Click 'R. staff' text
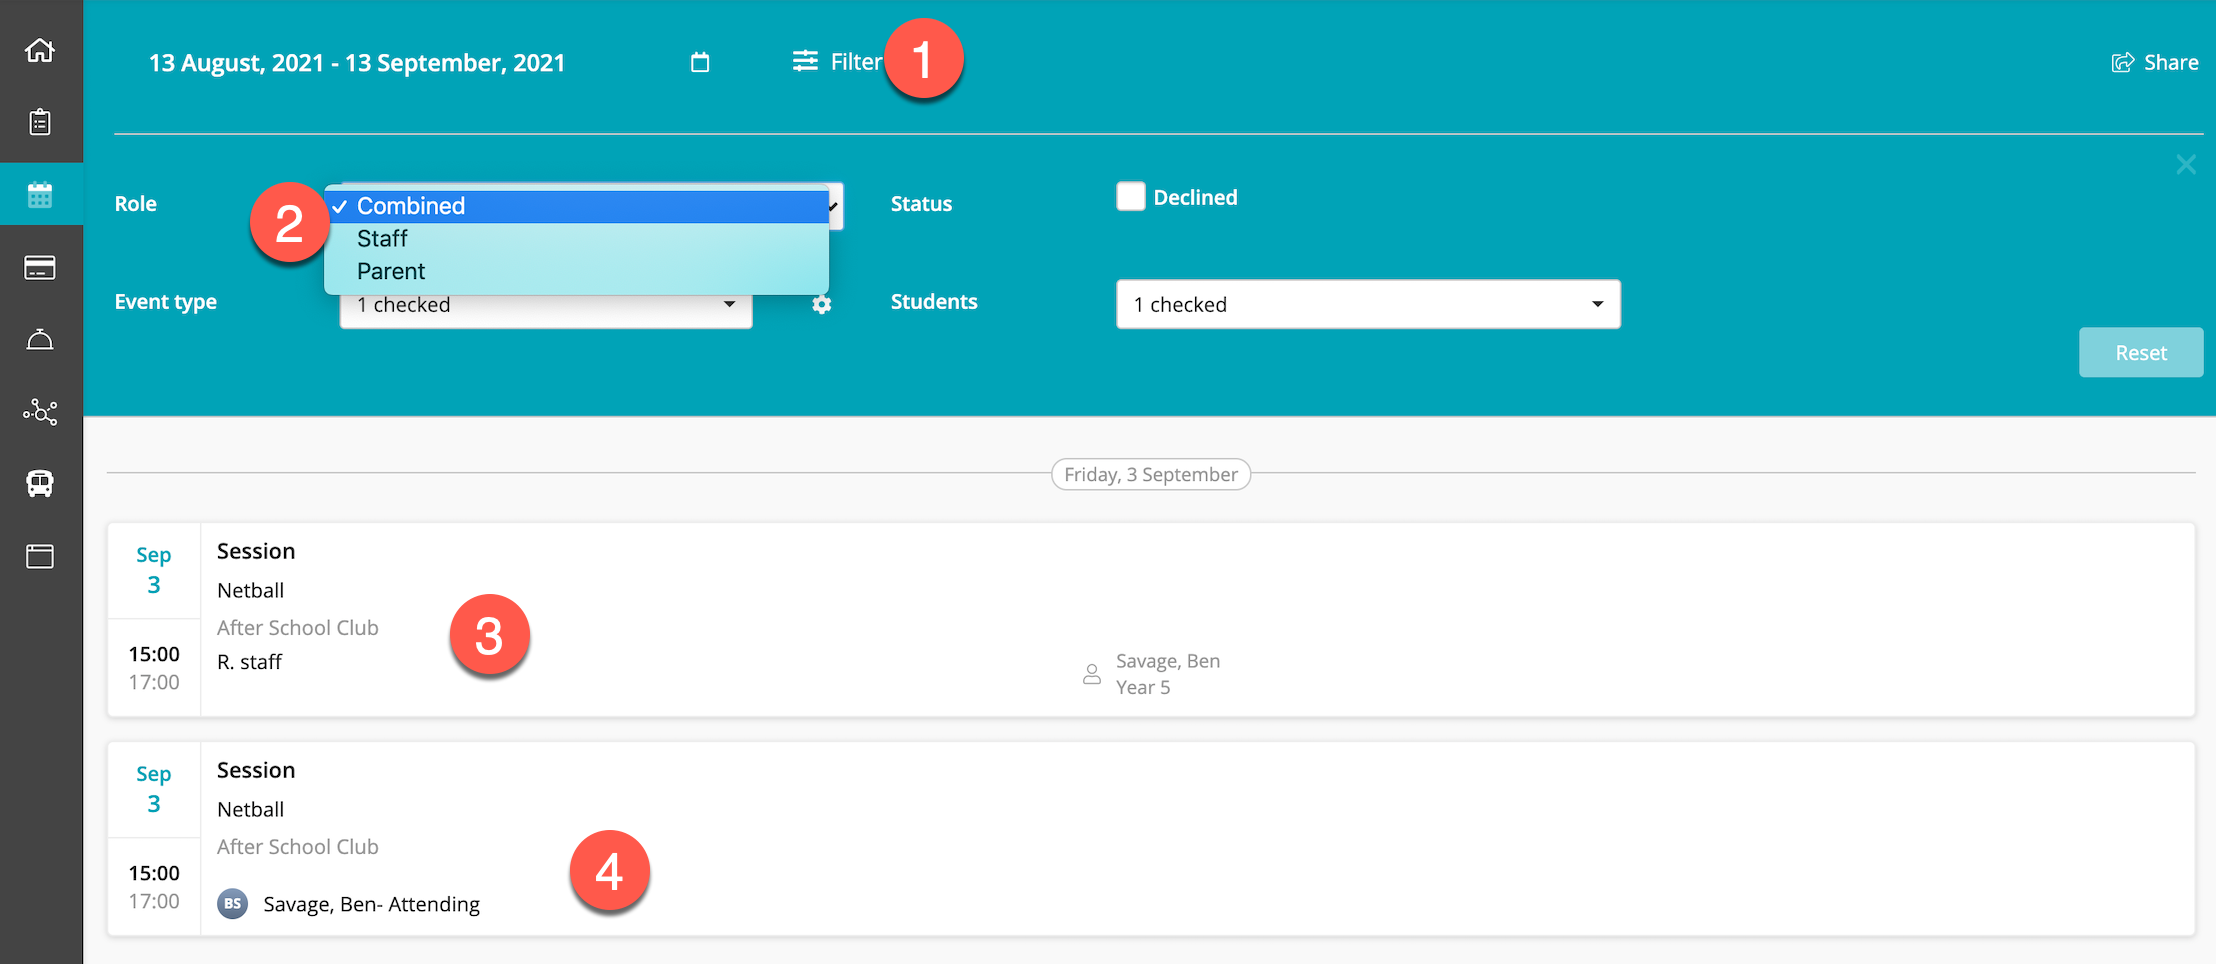This screenshot has height=964, width=2216. tap(250, 662)
